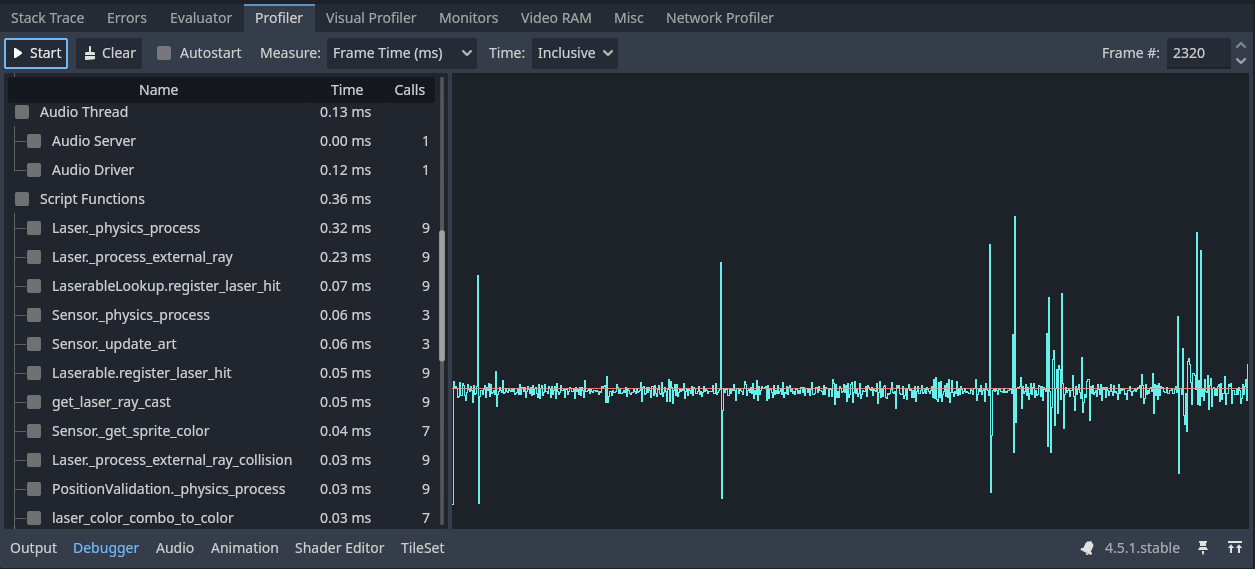The image size is (1255, 569).
Task: Click the Frame # number field
Action: tap(1196, 53)
